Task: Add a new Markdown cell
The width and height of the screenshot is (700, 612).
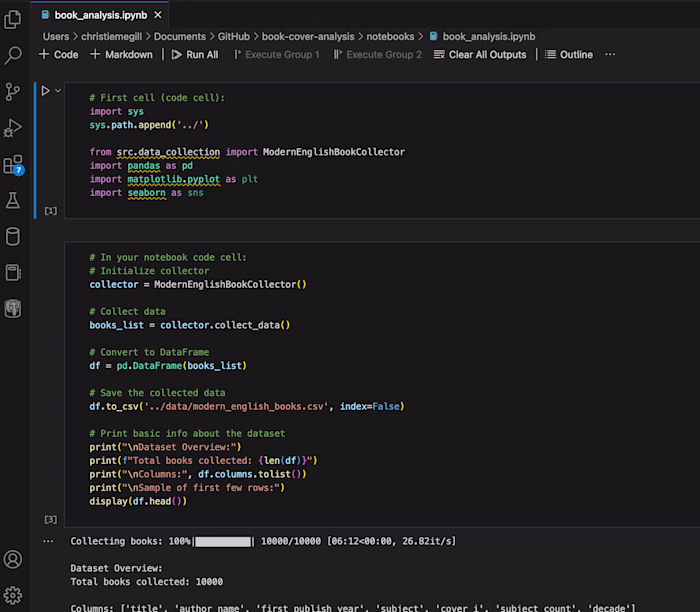Action: (x=121, y=54)
